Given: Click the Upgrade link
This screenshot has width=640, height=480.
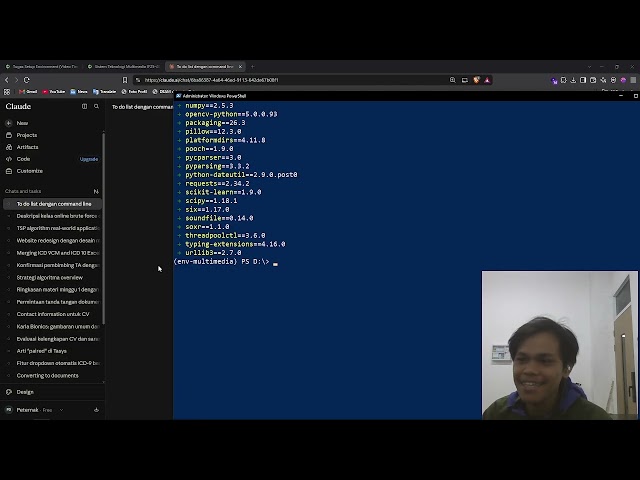Looking at the screenshot, I should [89, 159].
